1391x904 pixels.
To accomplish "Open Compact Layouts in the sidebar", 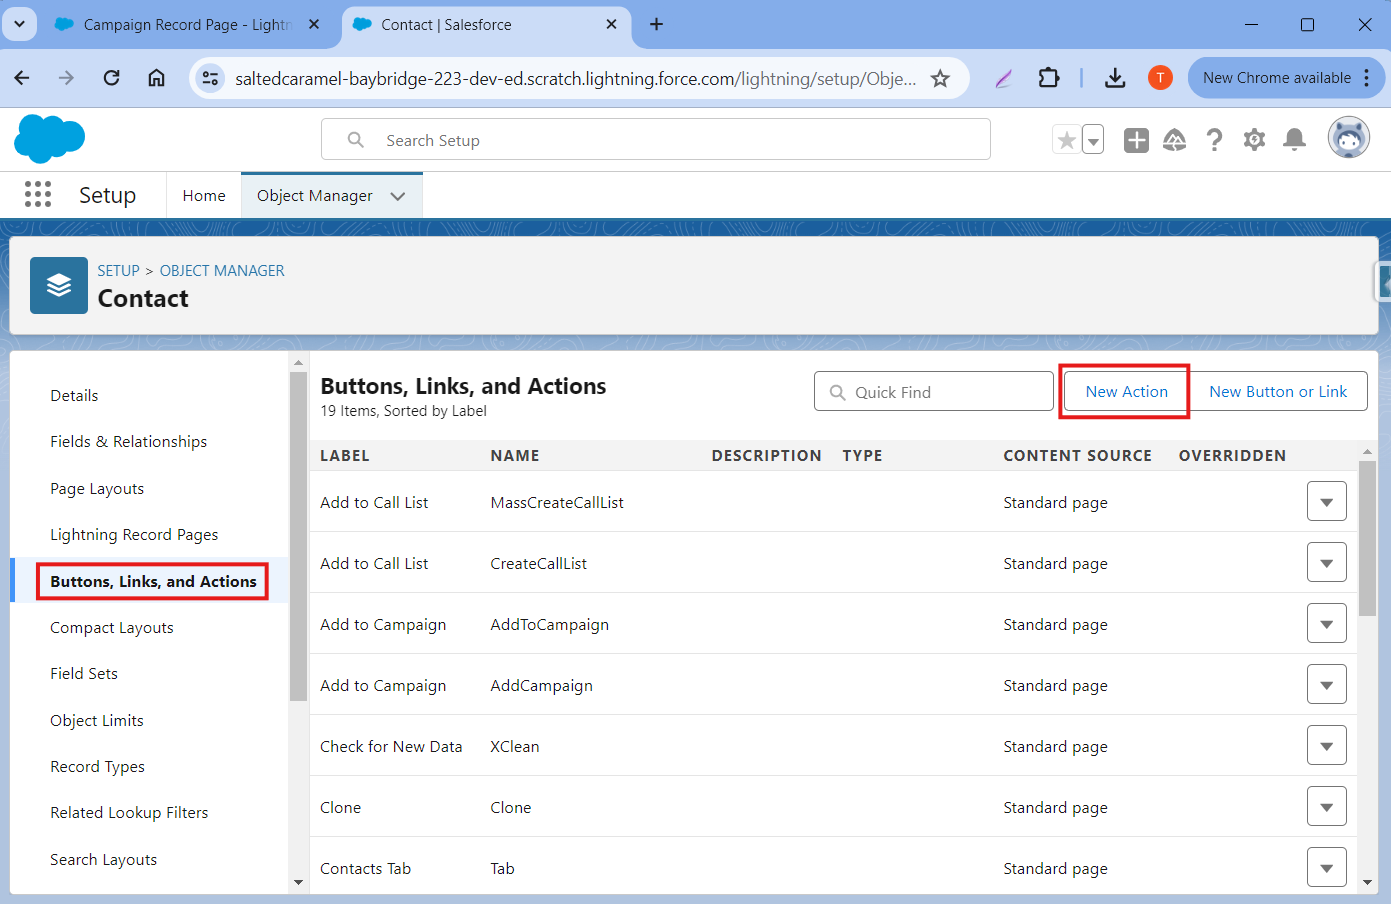I will pyautogui.click(x=112, y=628).
